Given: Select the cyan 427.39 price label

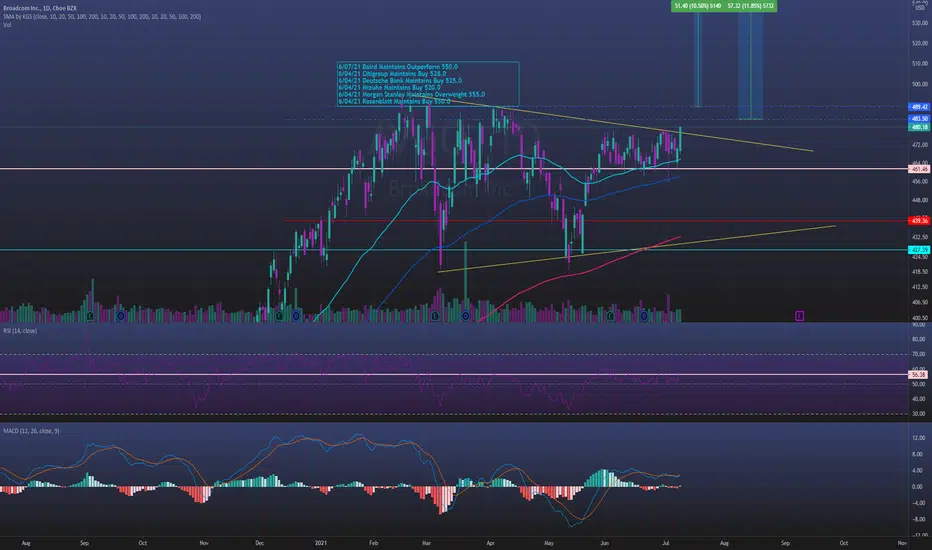Looking at the screenshot, I should point(919,250).
